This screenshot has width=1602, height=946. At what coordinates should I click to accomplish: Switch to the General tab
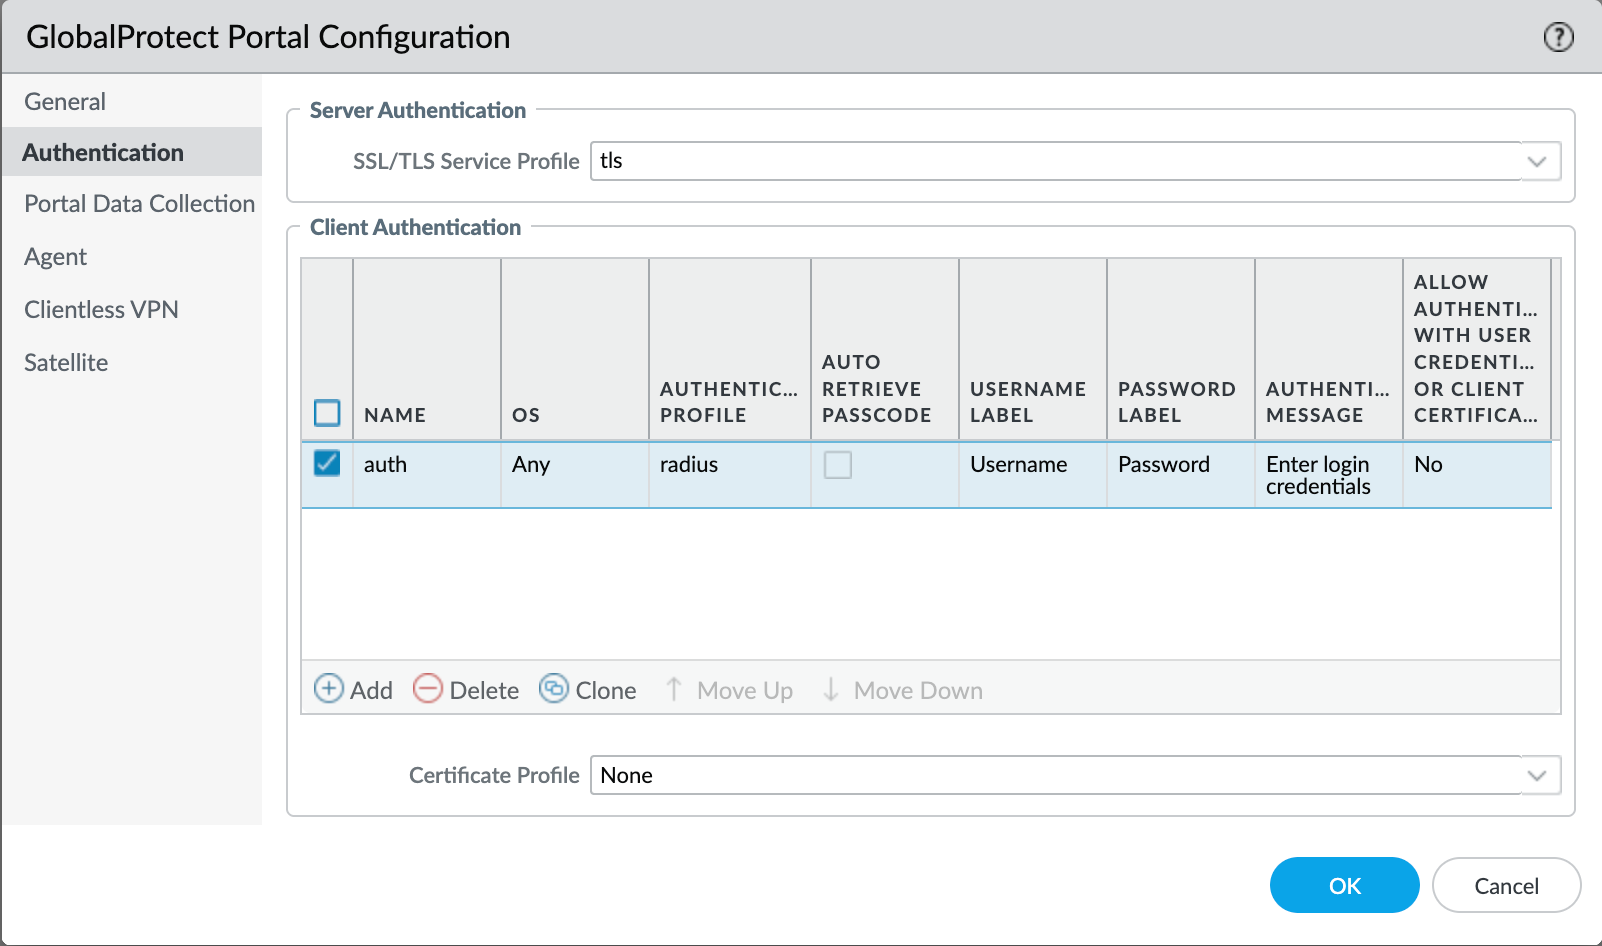pyautogui.click(x=65, y=102)
